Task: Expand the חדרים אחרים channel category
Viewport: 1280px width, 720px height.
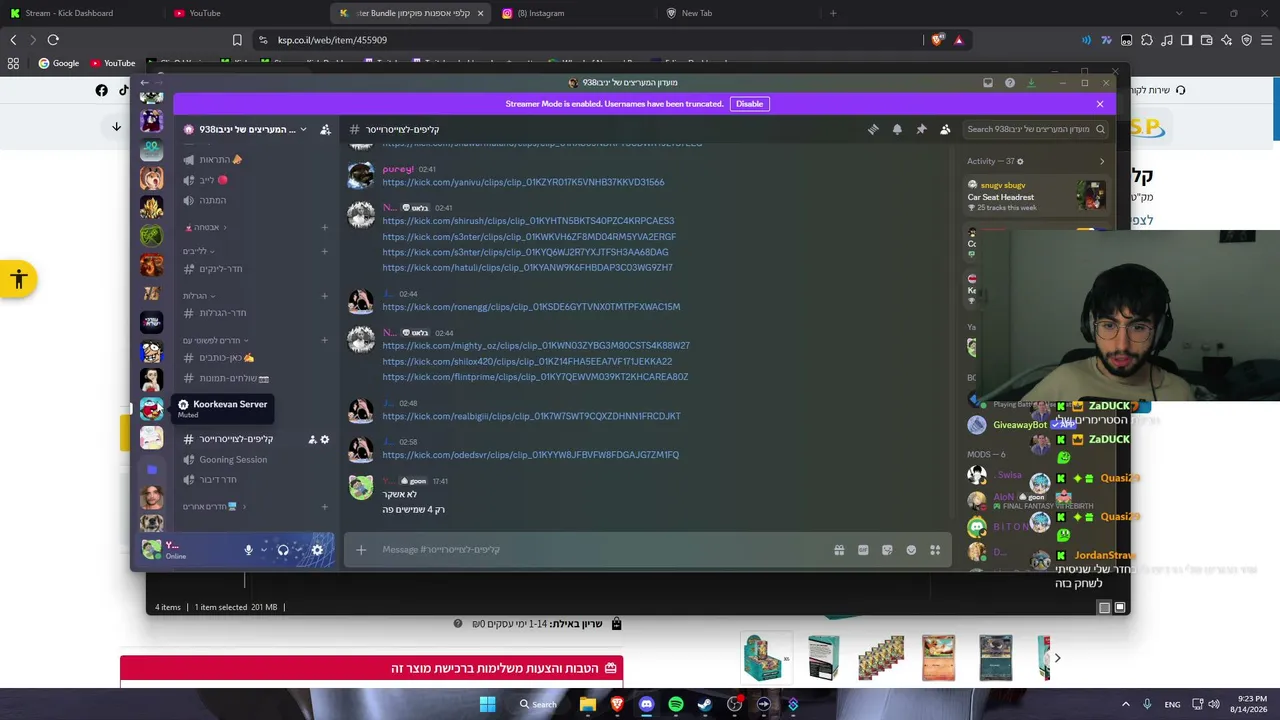Action: point(214,507)
